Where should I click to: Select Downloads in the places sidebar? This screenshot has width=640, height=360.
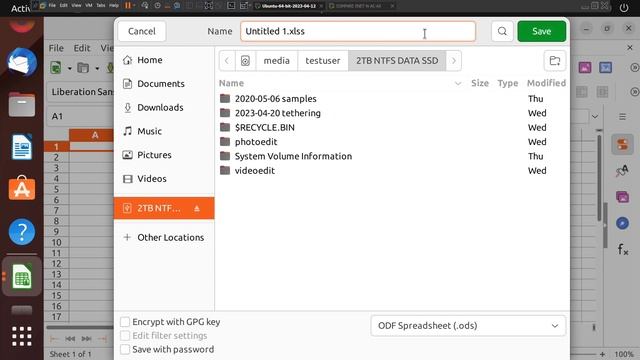point(164,107)
